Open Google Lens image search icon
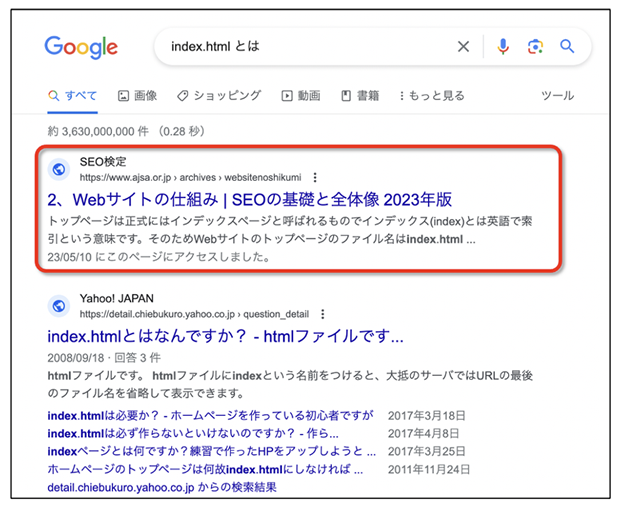Screen dimensions: 617x507 click(535, 46)
